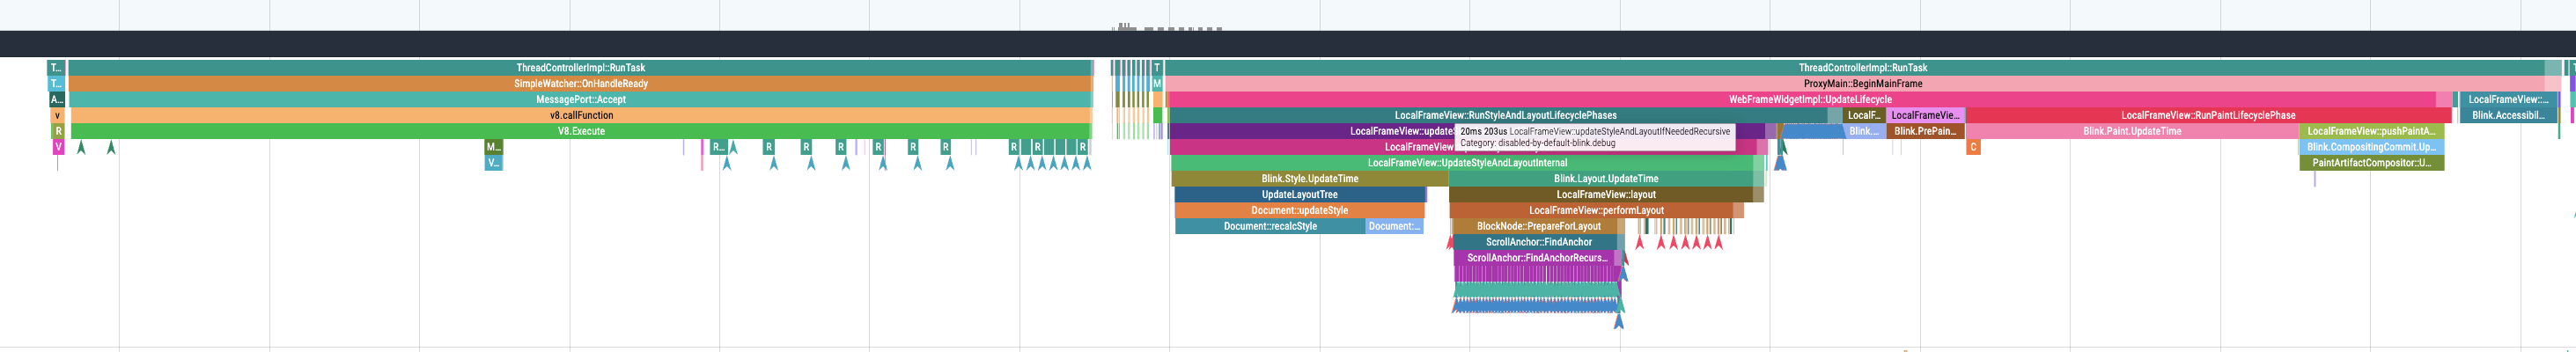The width and height of the screenshot is (2576, 352).
Task: Select Blink.CompositingCommit.Up... slice
Action: tap(2371, 147)
